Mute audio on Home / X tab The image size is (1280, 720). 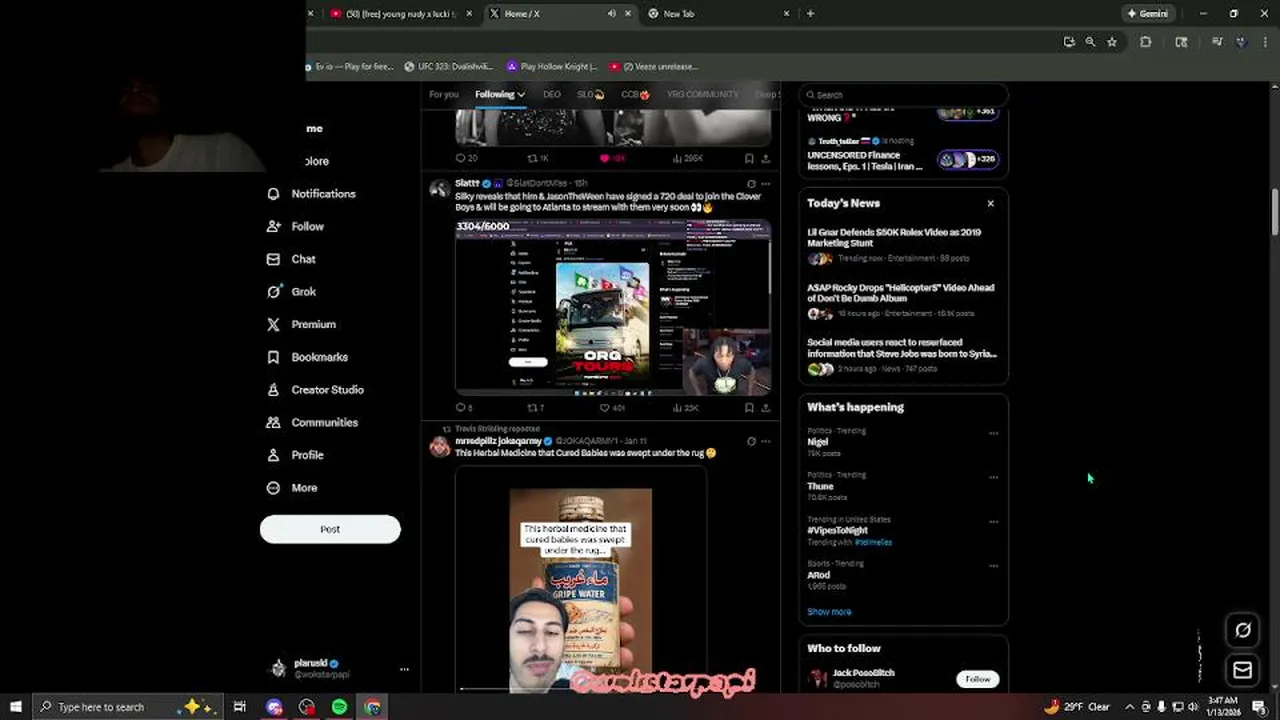click(x=611, y=14)
